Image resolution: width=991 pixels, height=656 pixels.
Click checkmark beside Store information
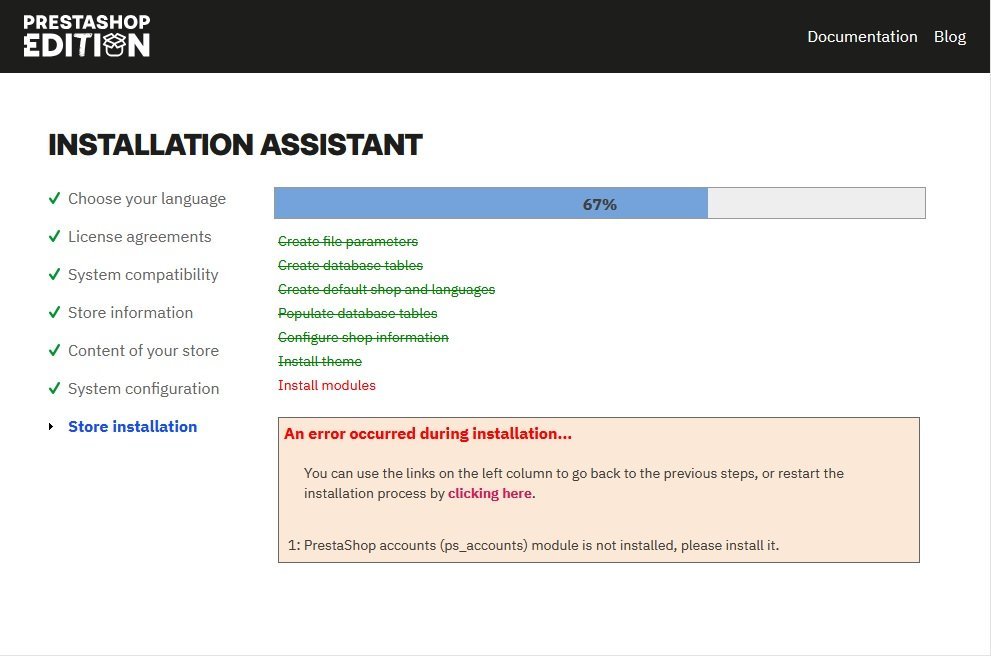tap(54, 312)
